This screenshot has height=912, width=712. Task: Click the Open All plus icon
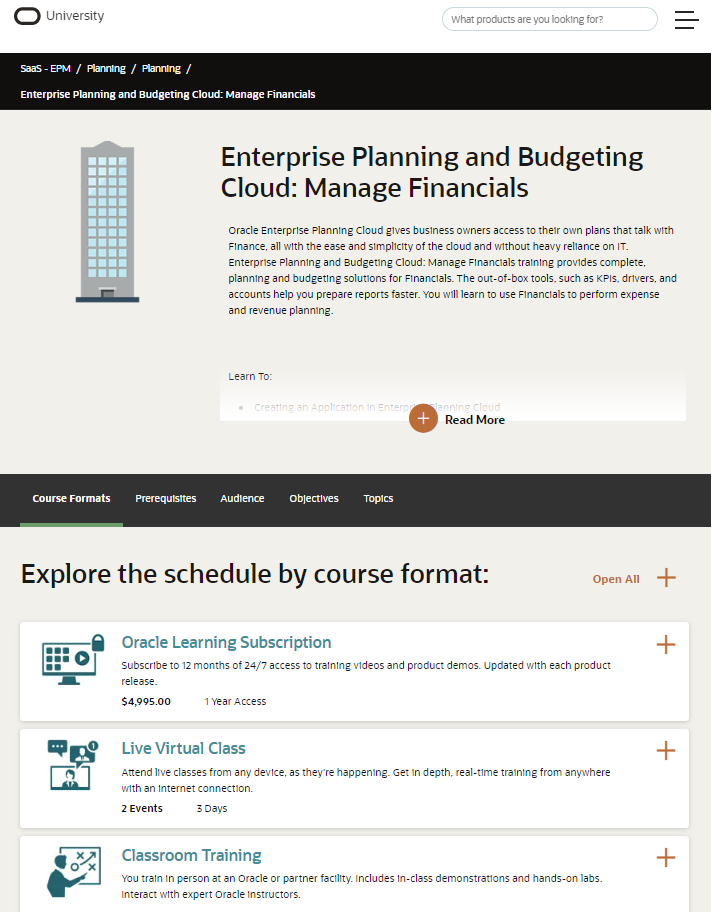[x=666, y=578]
